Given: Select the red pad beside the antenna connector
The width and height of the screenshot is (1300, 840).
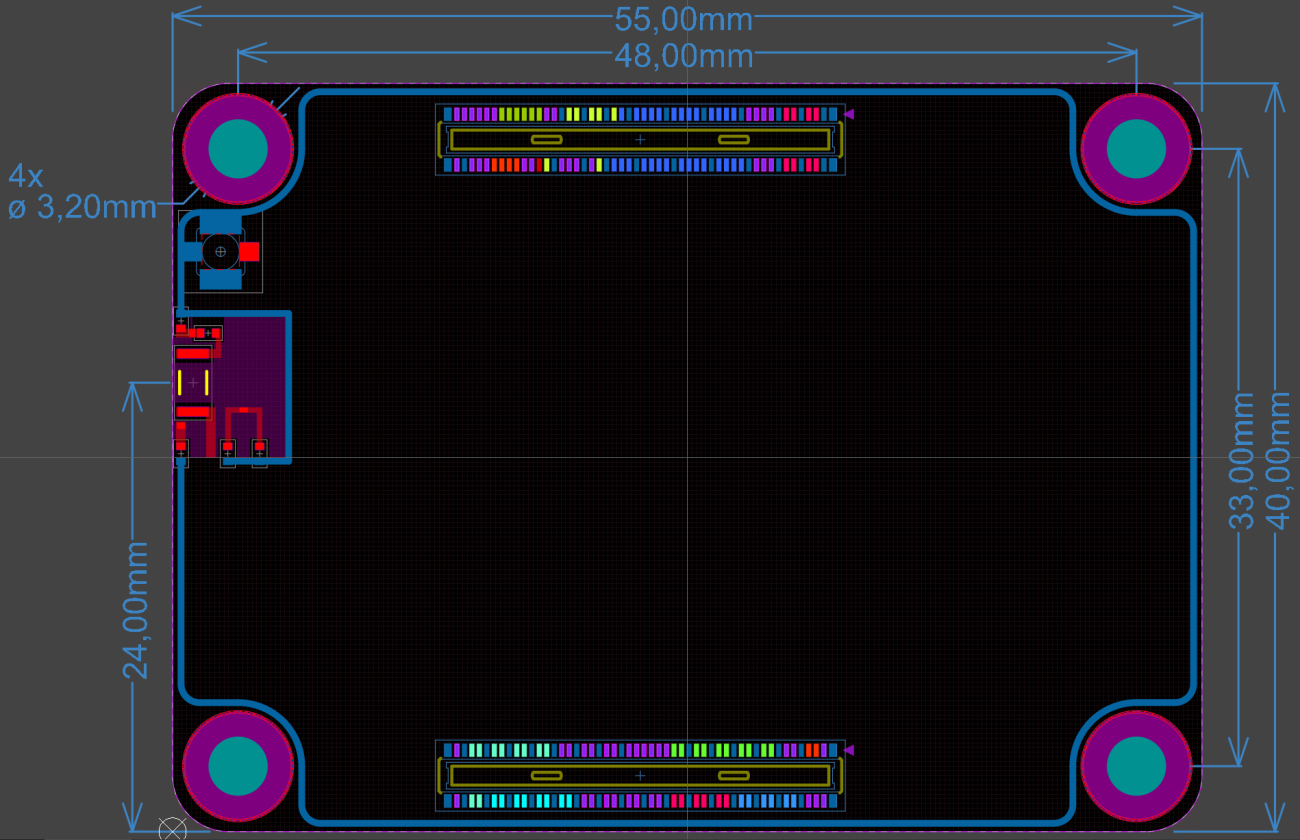Looking at the screenshot, I should coord(251,250).
